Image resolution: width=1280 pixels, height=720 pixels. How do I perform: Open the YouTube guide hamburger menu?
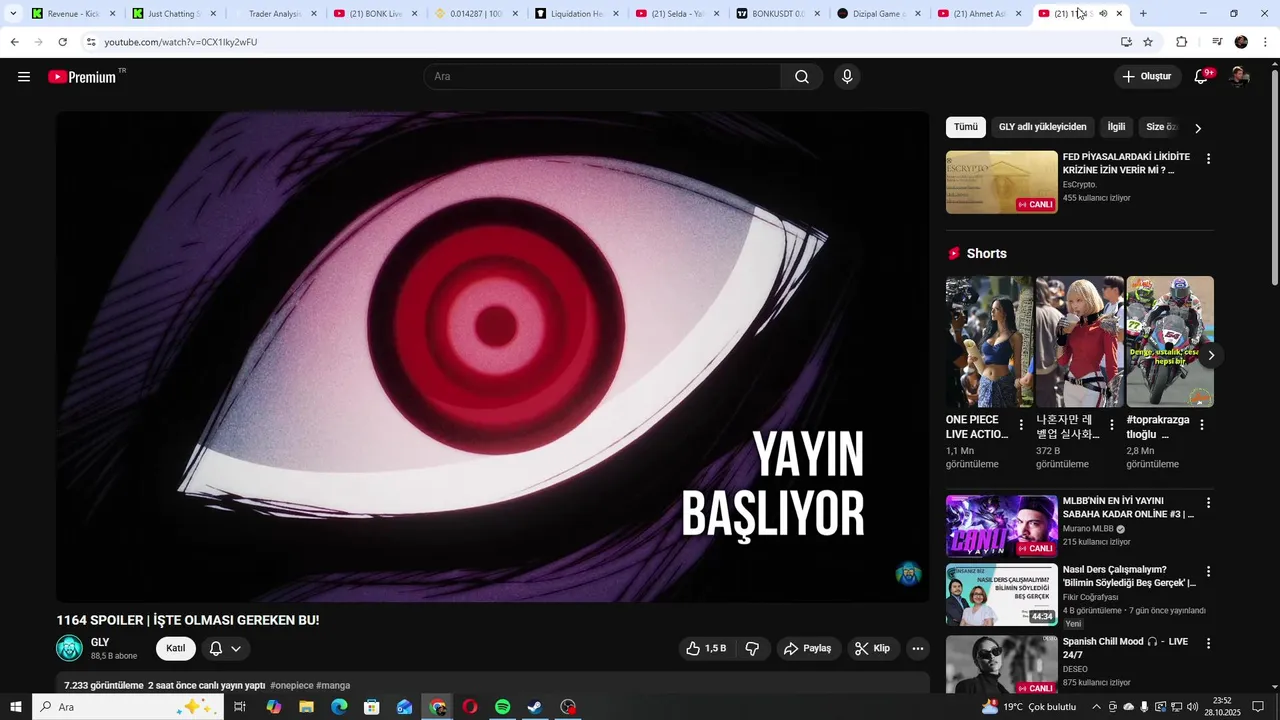point(24,77)
